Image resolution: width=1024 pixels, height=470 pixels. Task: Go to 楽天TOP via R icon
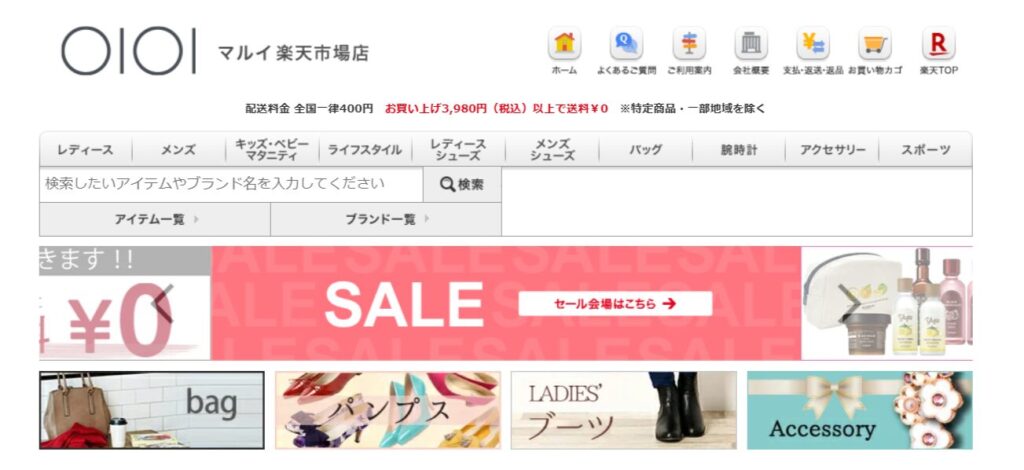938,44
